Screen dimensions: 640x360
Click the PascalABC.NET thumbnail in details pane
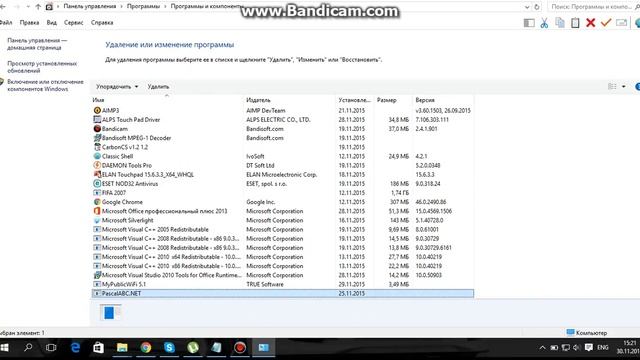pos(110,313)
